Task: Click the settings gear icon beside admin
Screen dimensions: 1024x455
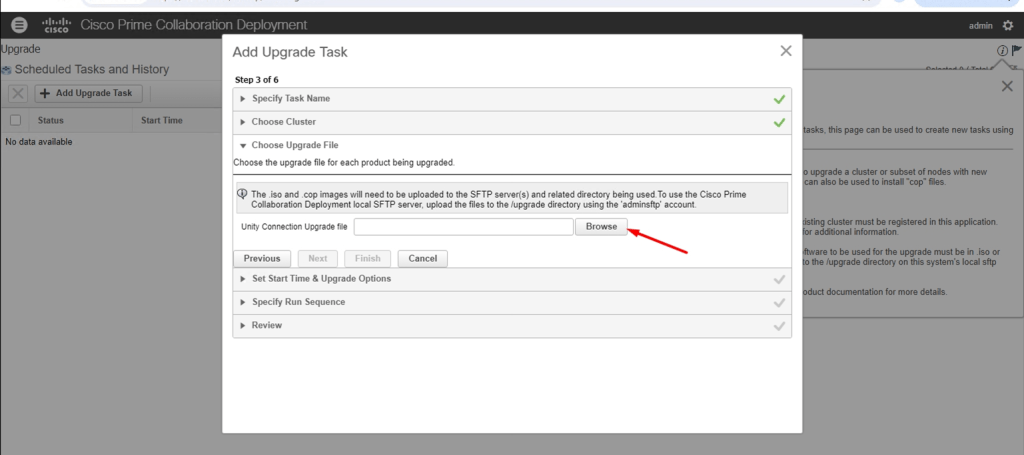Action: click(x=1007, y=25)
